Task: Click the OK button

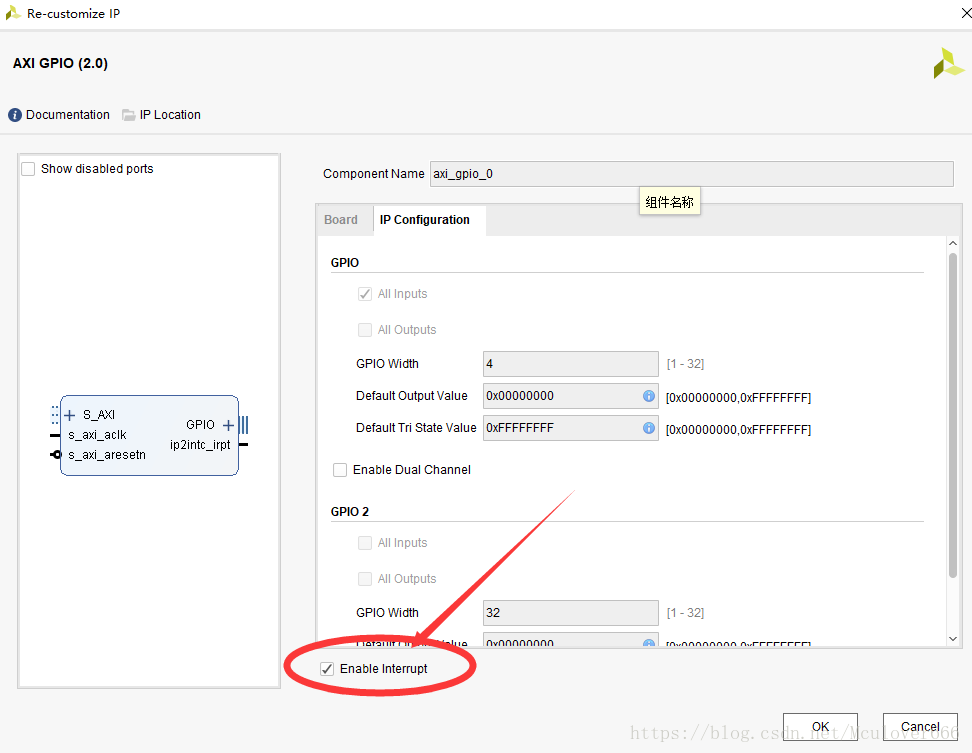Action: pos(820,726)
